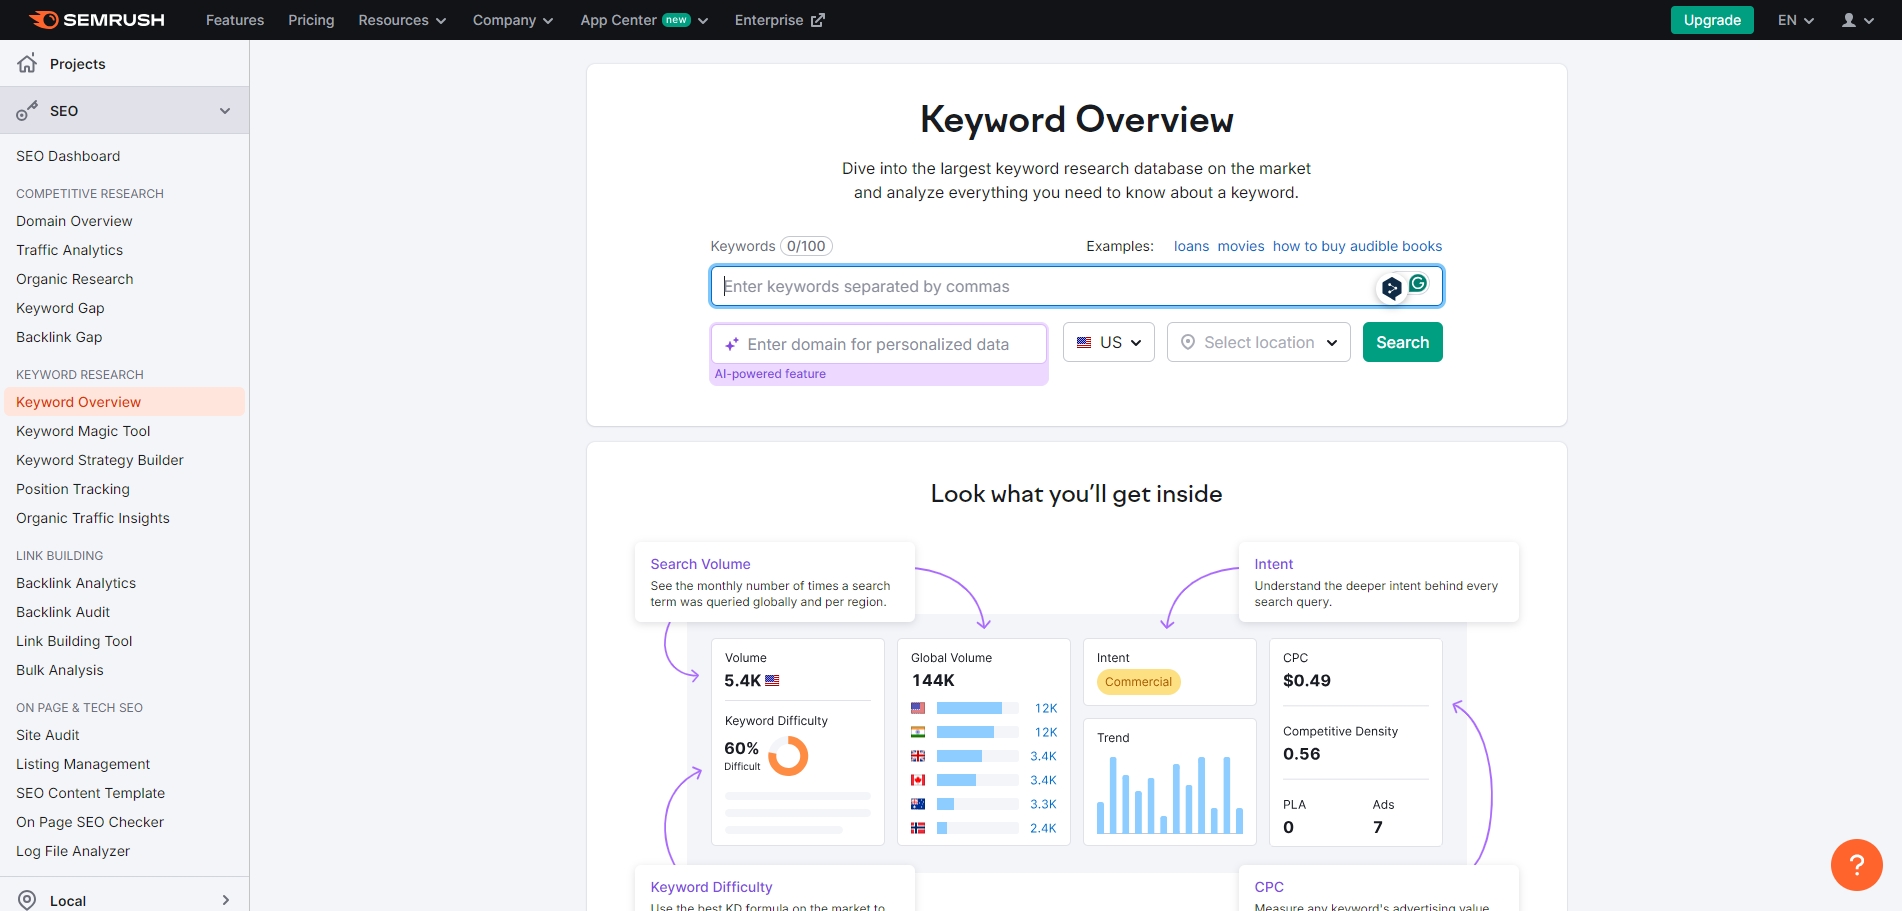Click the new badge next to App Center
The height and width of the screenshot is (911, 1902).
677,20
